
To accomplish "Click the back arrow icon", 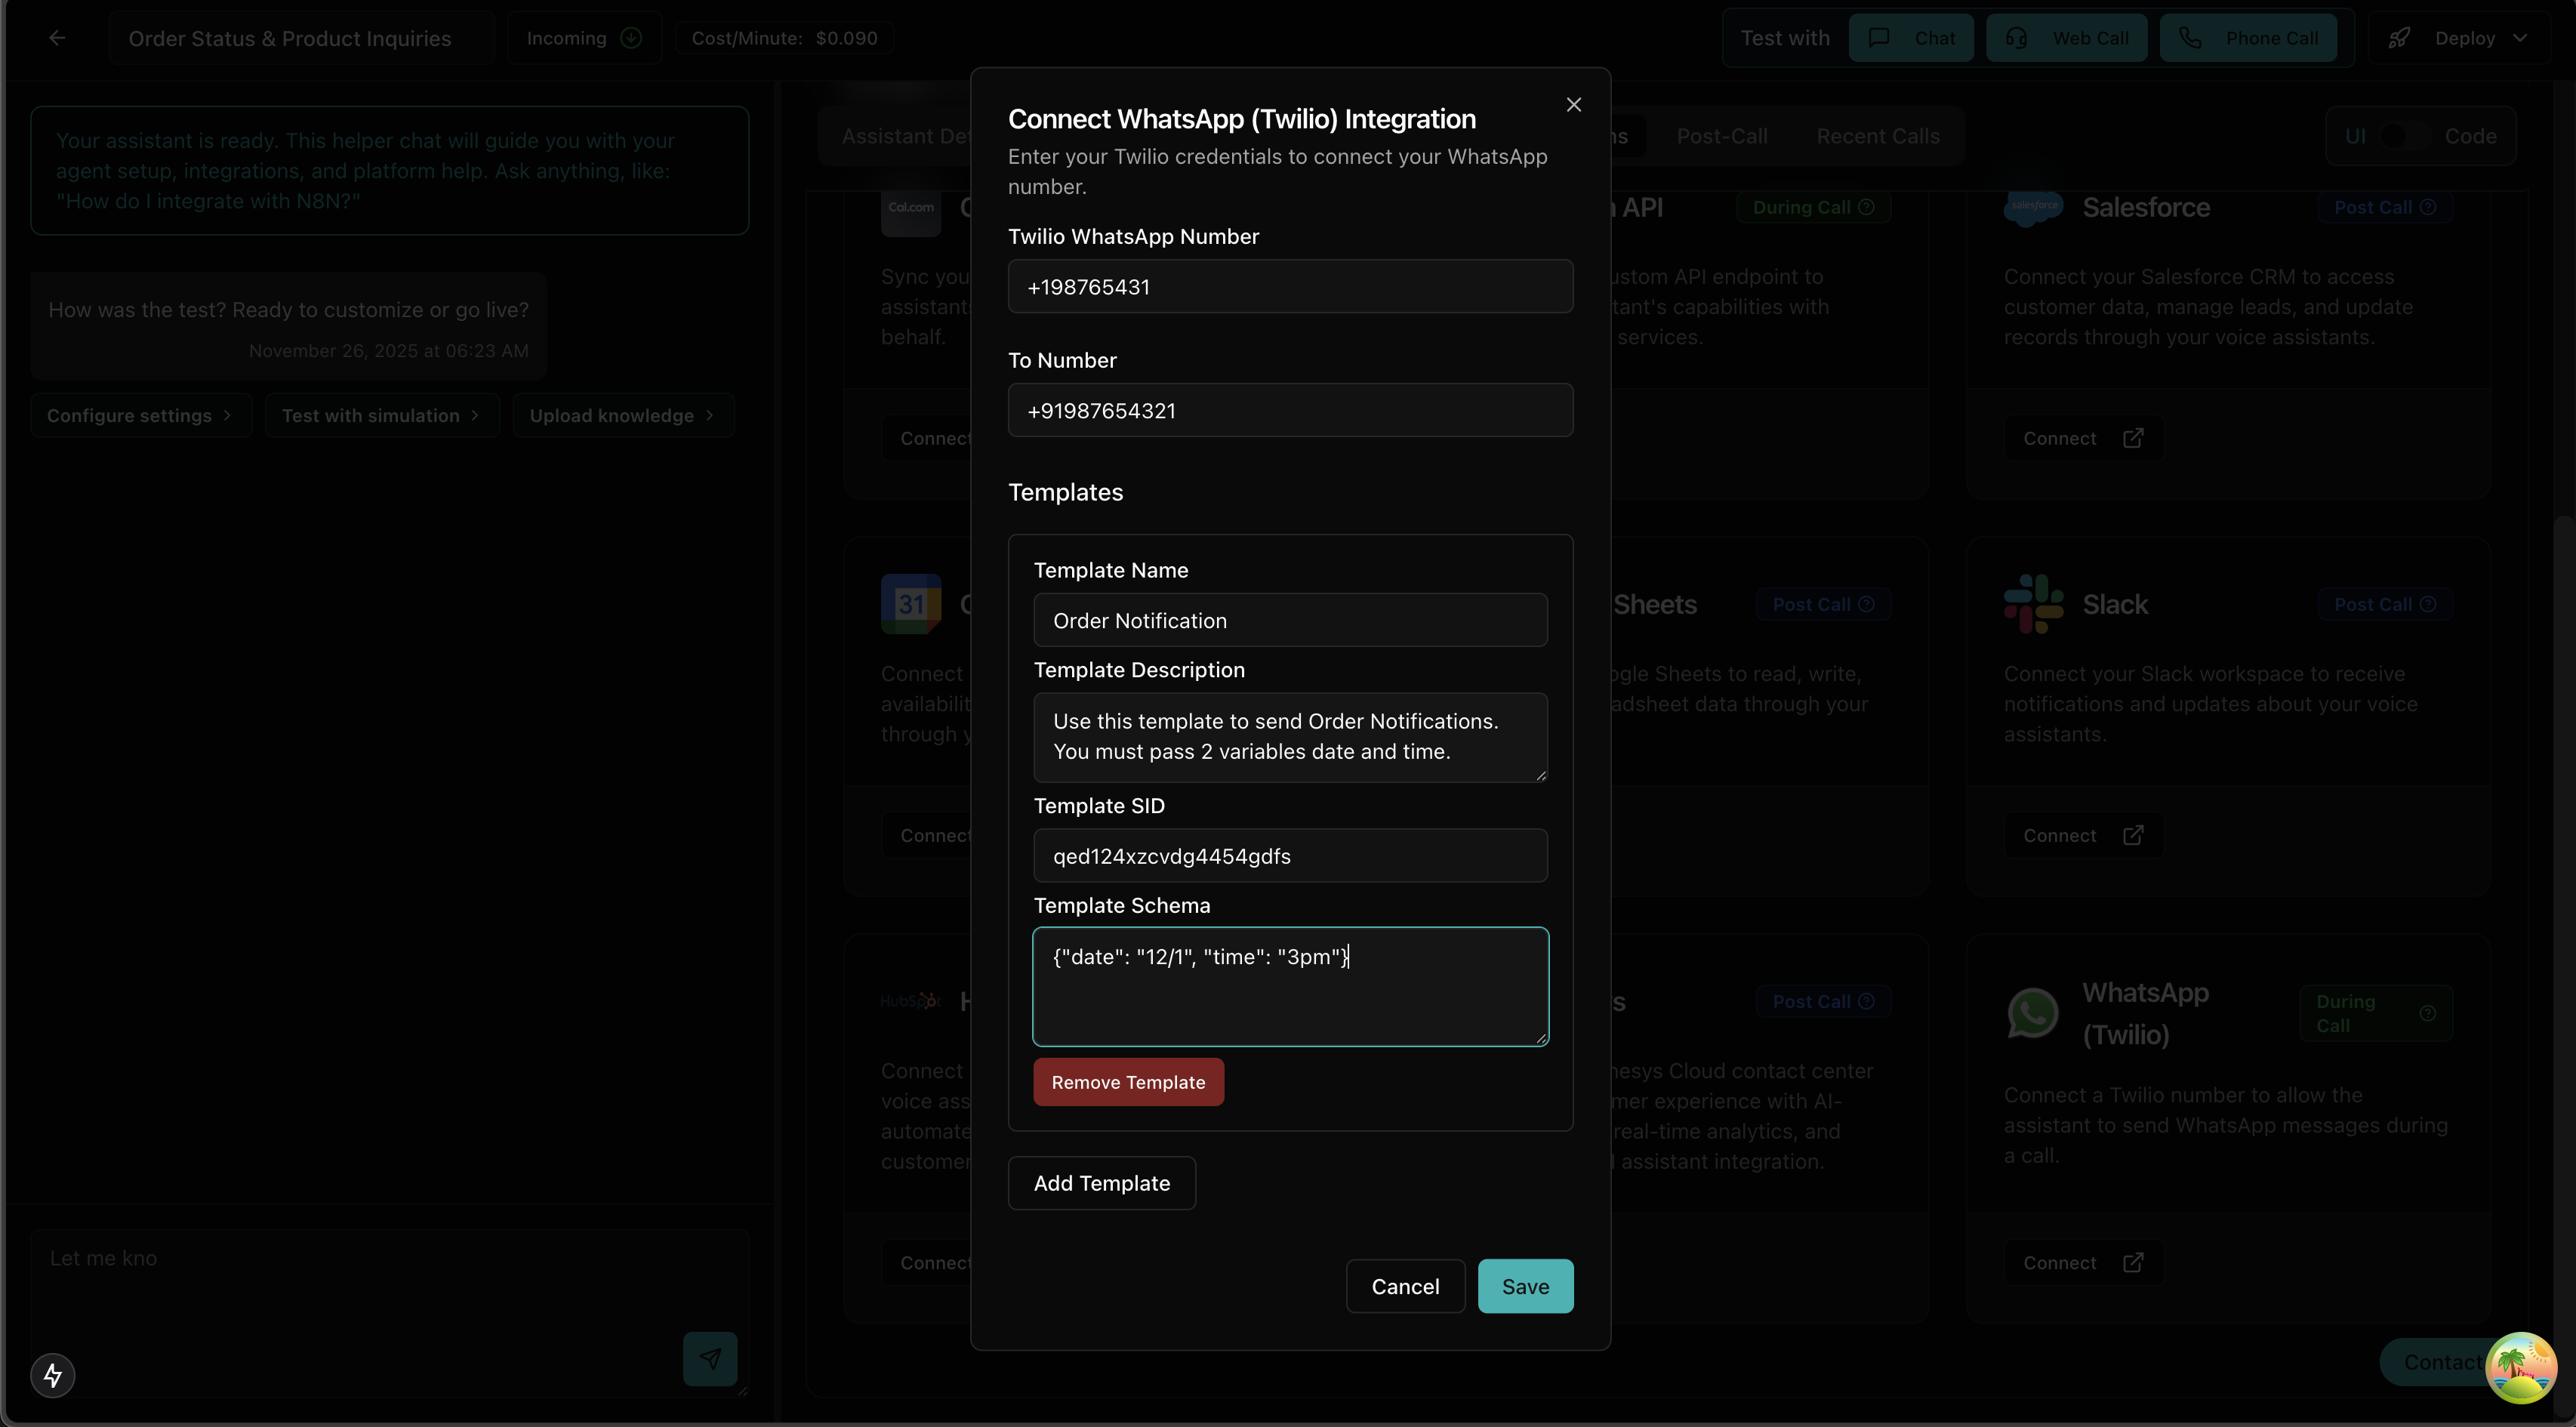I will click(x=57, y=38).
